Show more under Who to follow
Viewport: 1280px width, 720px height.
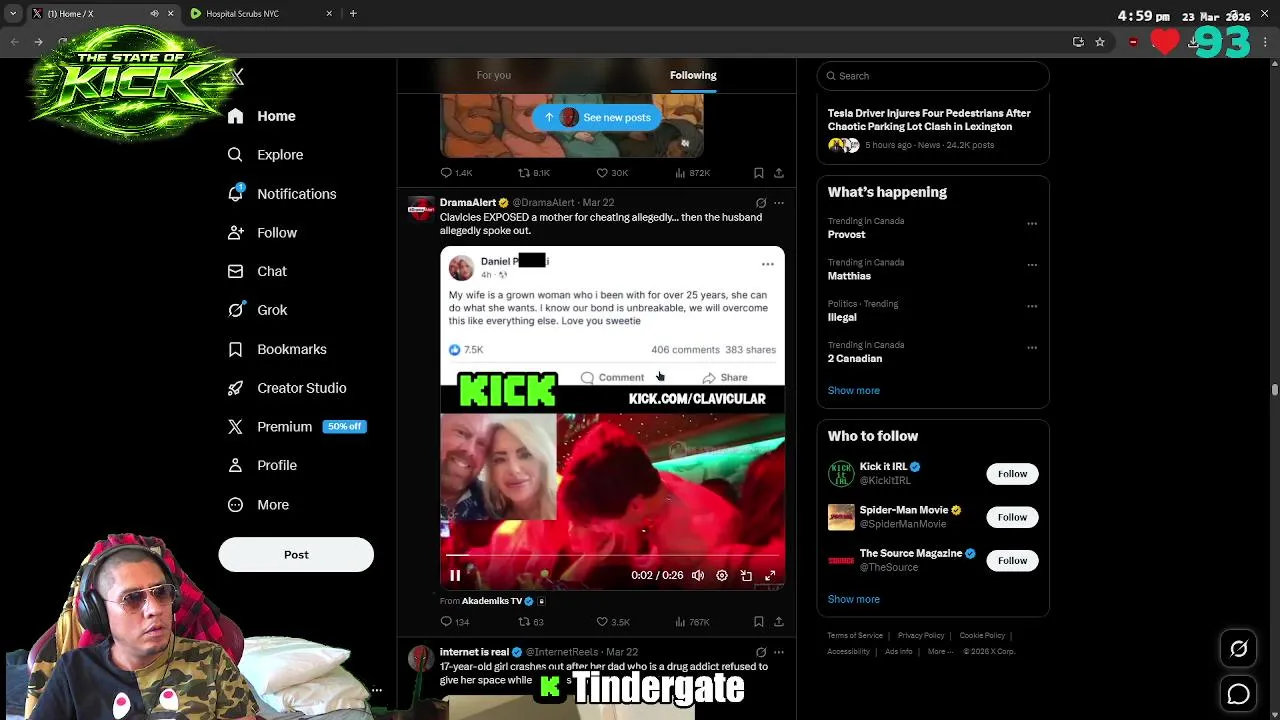pyautogui.click(x=853, y=599)
